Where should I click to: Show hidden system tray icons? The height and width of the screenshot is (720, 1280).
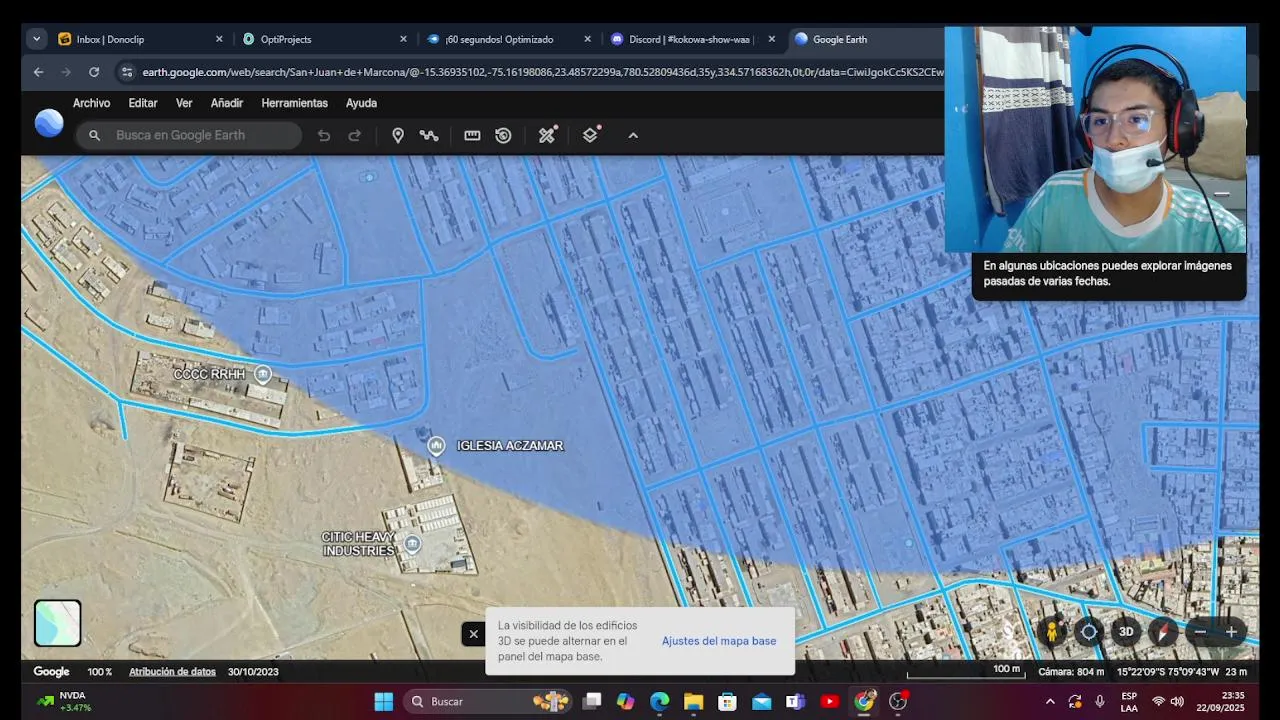pyautogui.click(x=1050, y=702)
